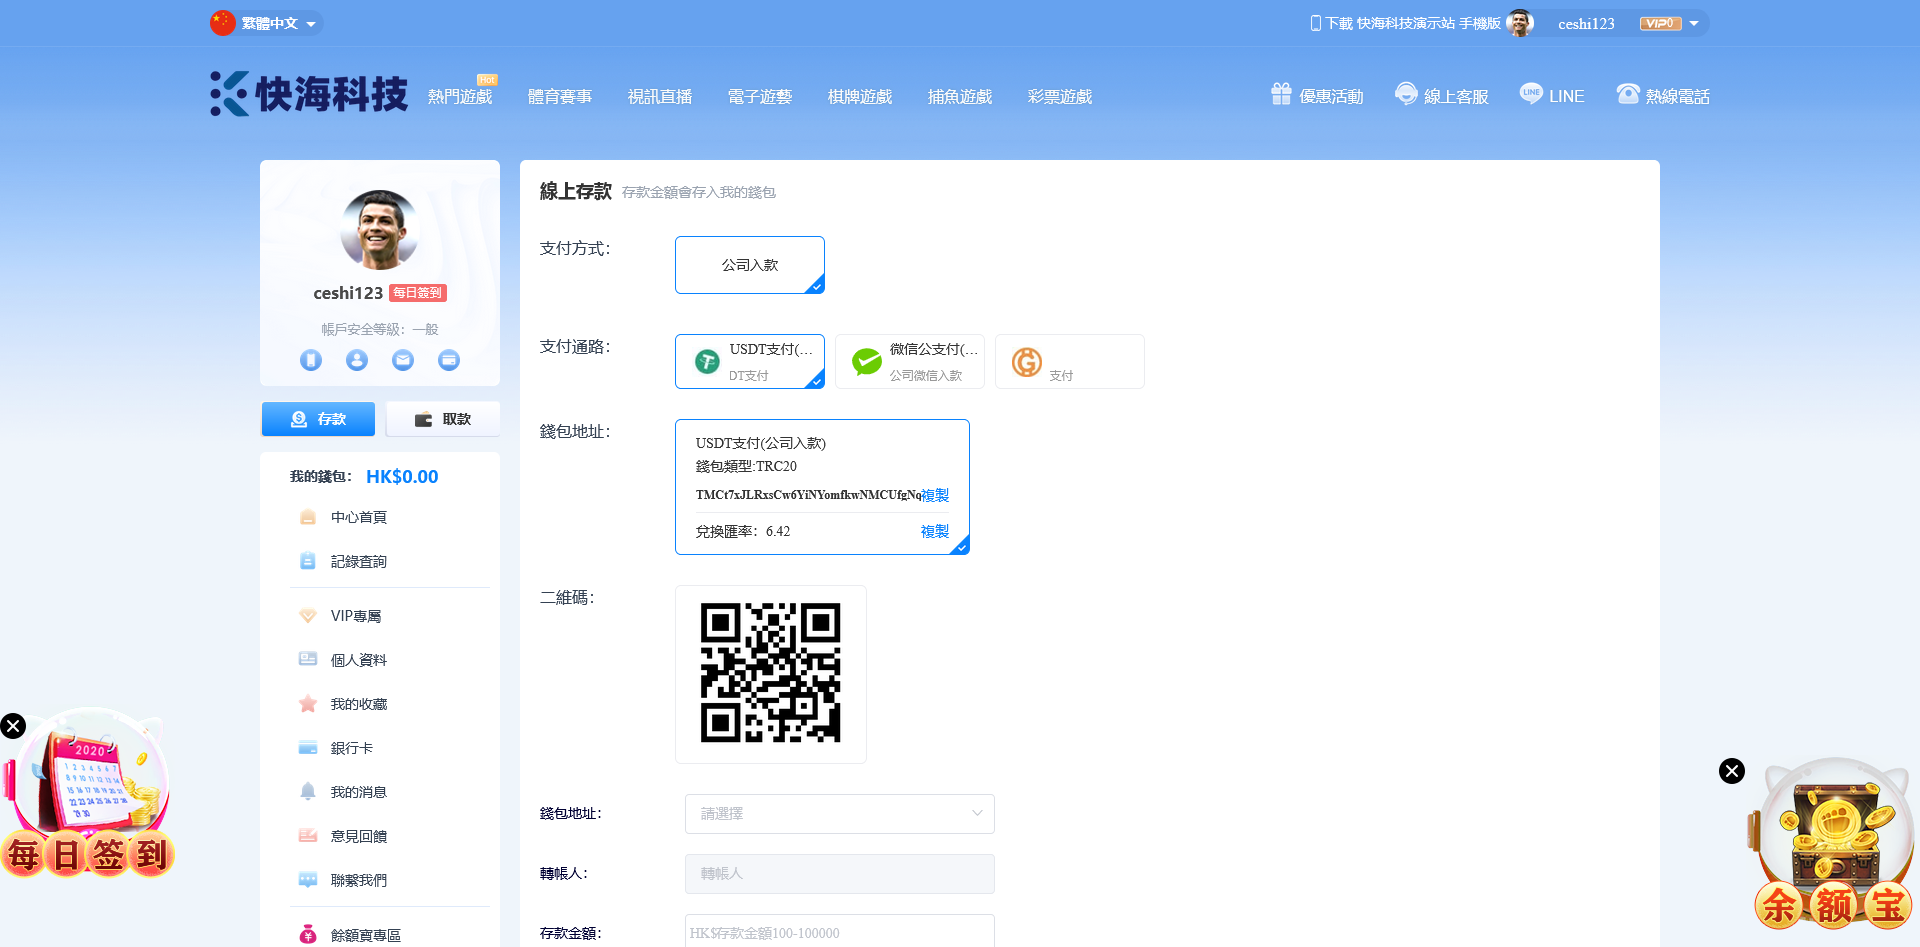Image resolution: width=1920 pixels, height=947 pixels.
Task: Select 公司入款 as the payment method
Action: point(750,265)
